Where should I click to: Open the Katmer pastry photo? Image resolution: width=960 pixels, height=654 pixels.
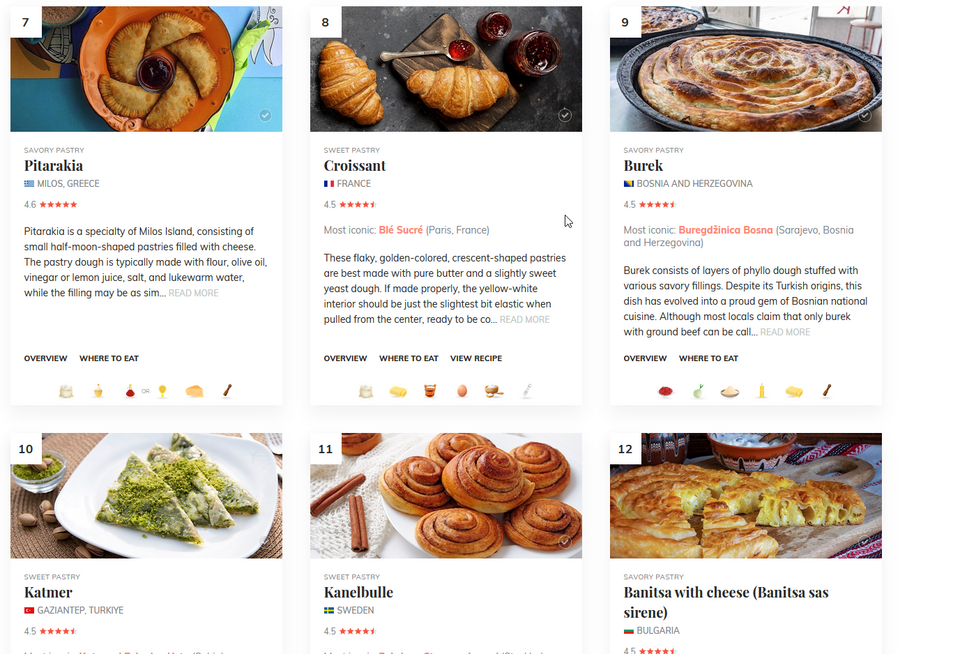146,495
